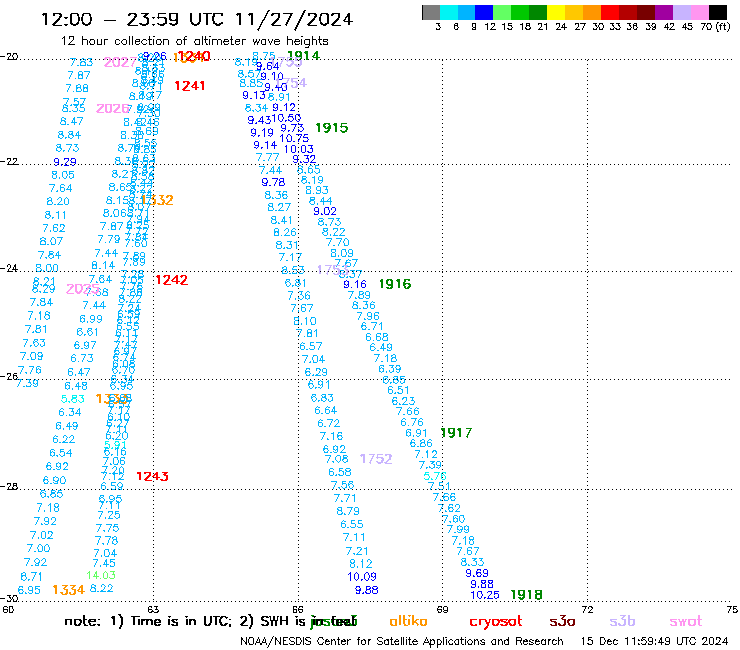Screen dimensions: 740x650
Task: Click the latitude axis label '-22'
Action: click(x=9, y=161)
